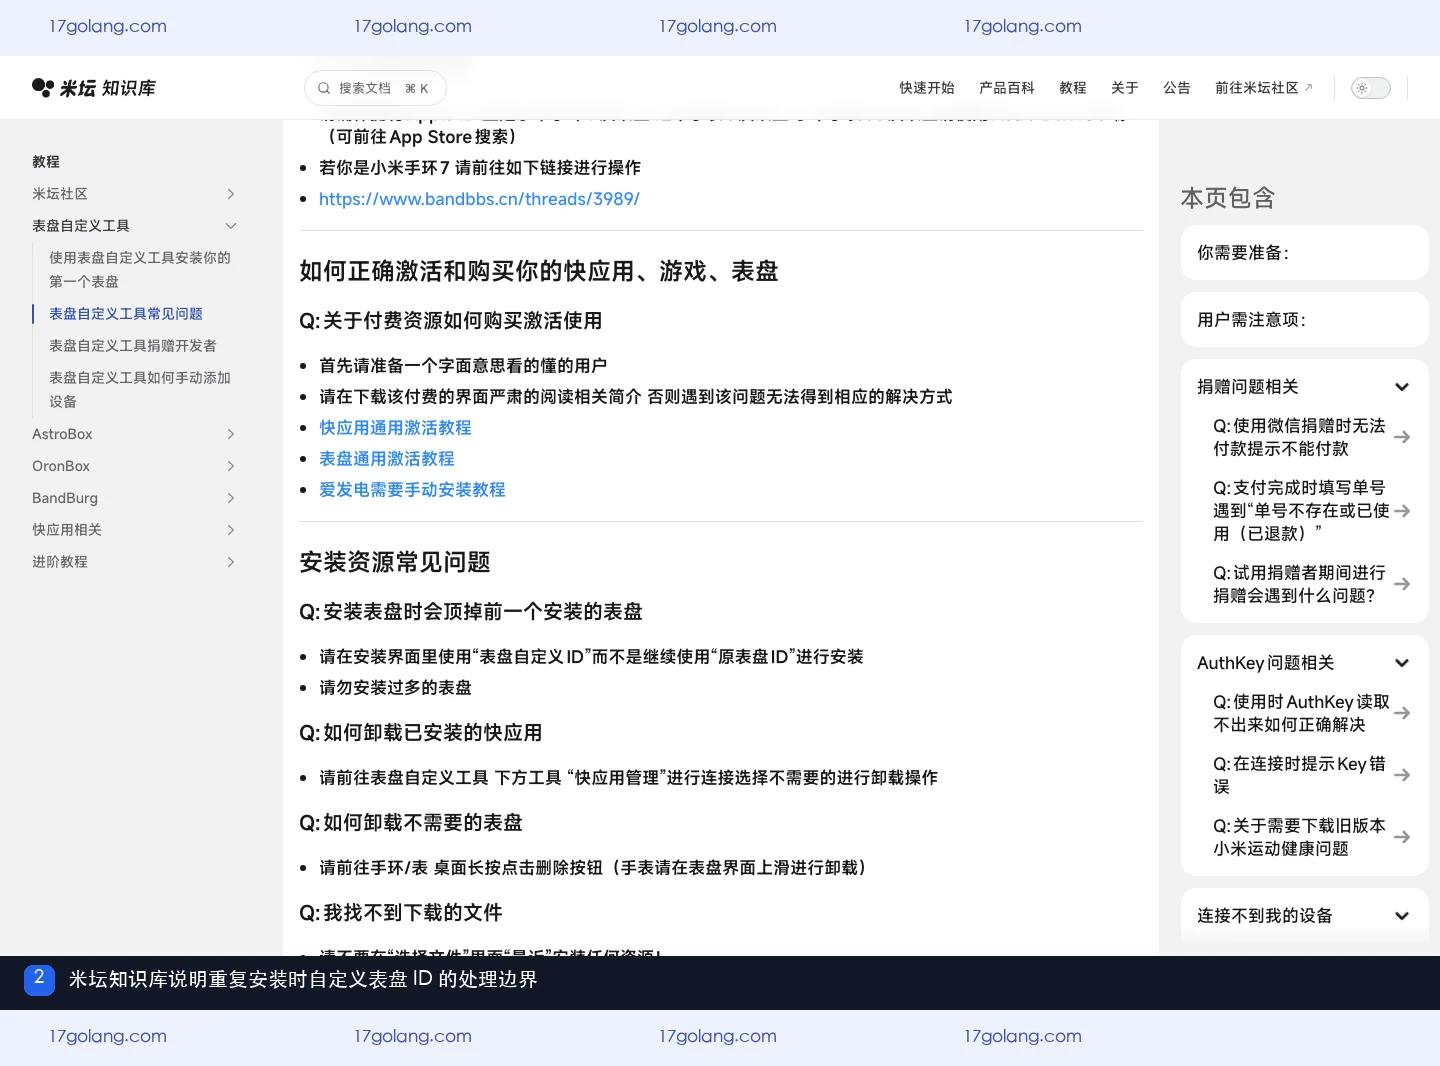This screenshot has width=1440, height=1066.
Task: Click the 我找不到下载的文件 question heading
Action: [x=401, y=913]
